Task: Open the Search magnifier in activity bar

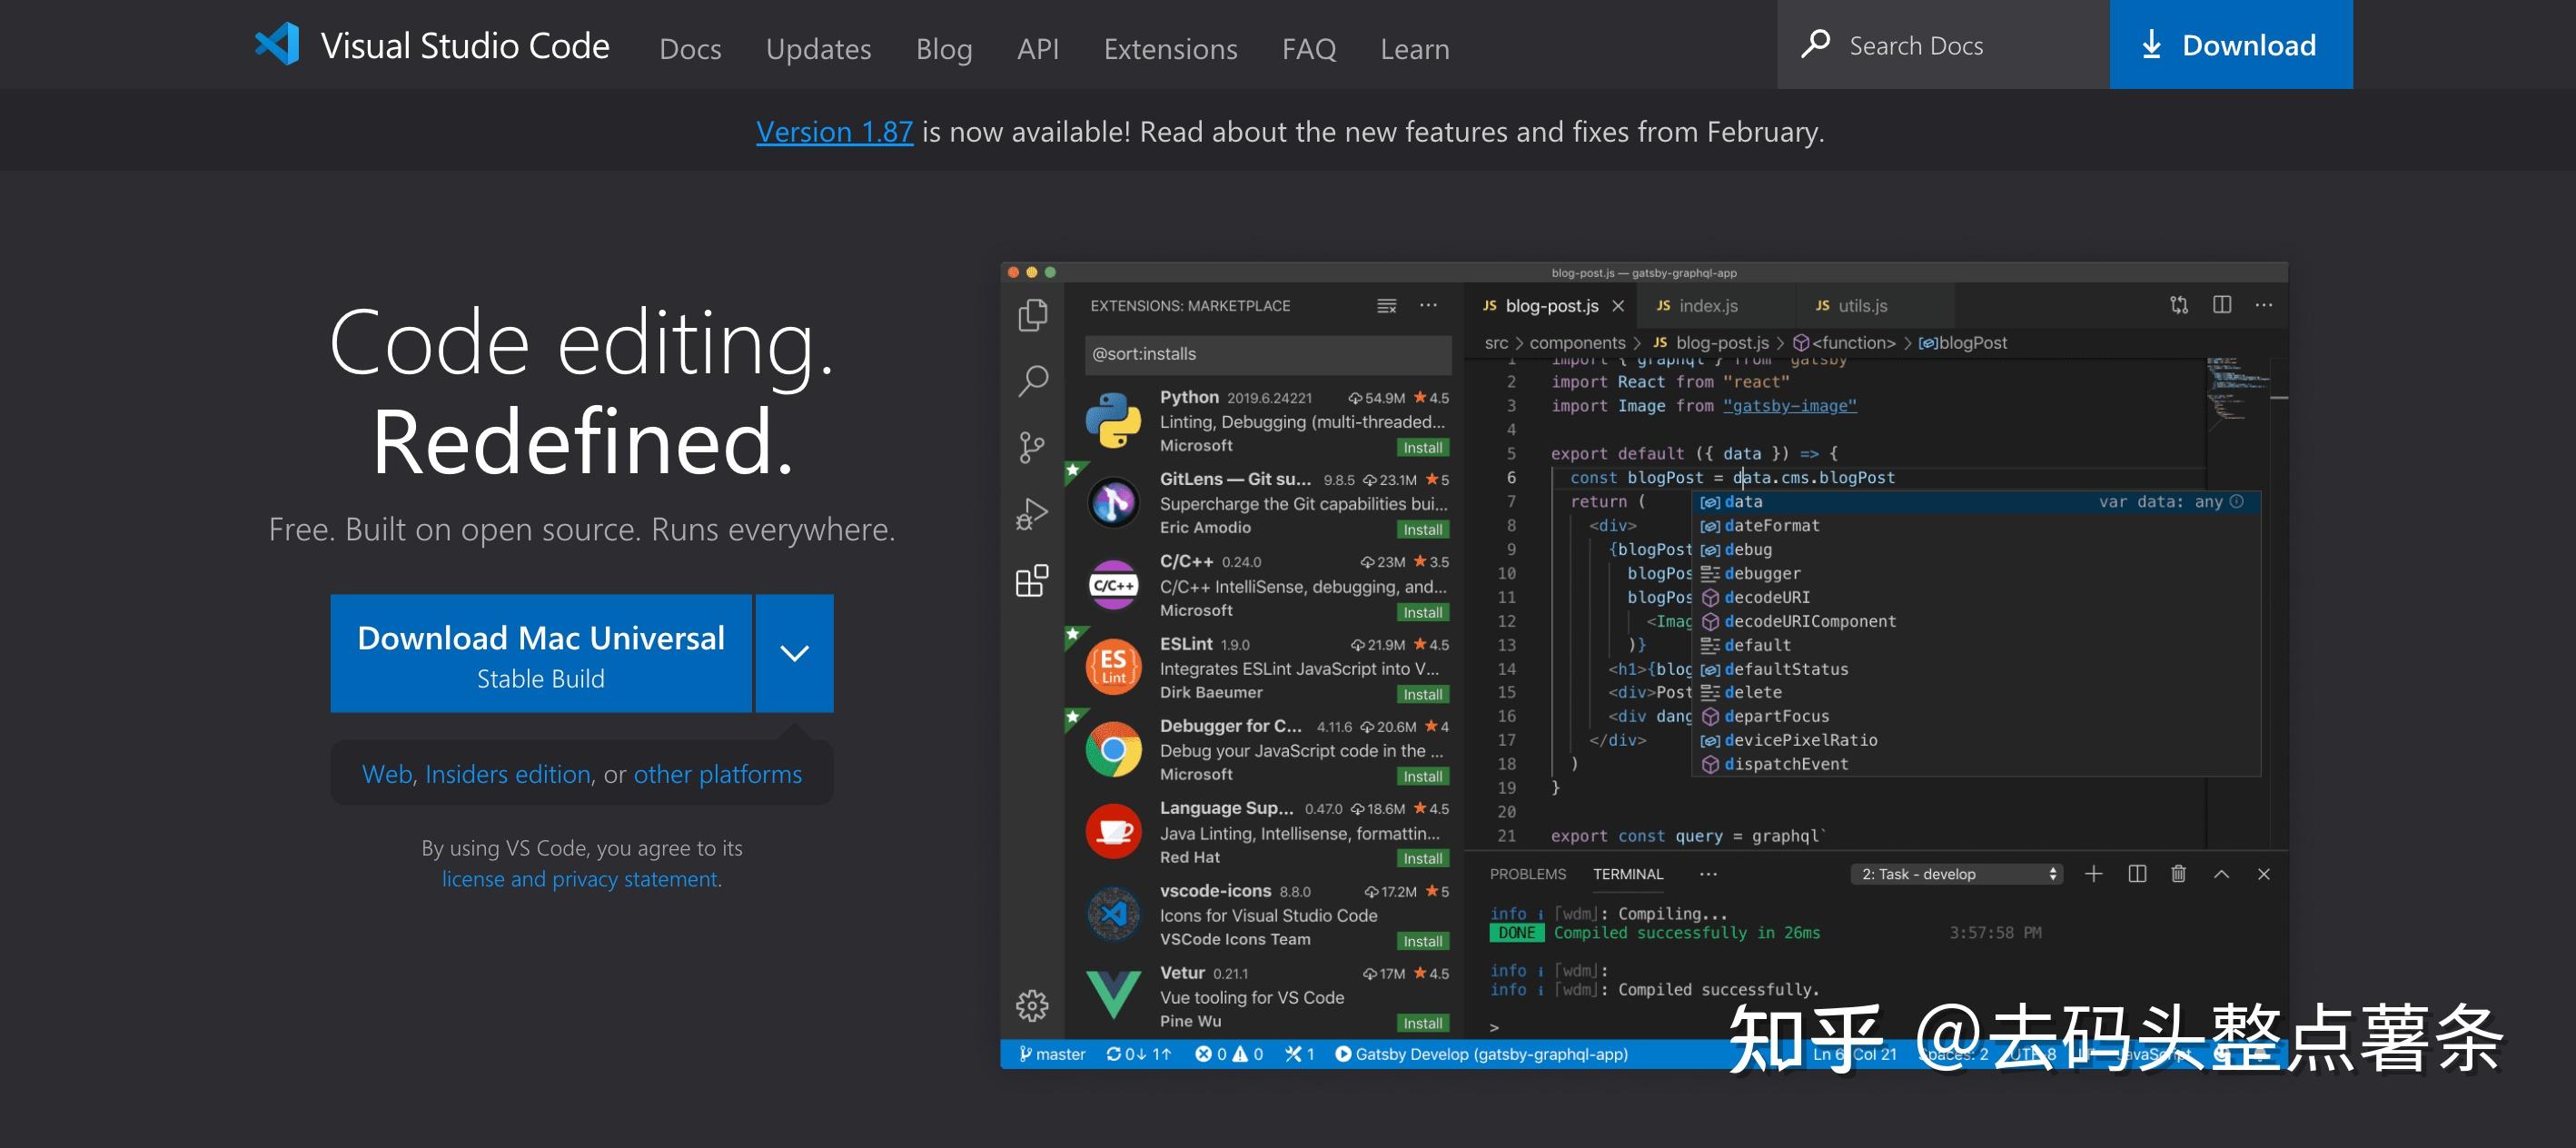Action: (x=1032, y=381)
